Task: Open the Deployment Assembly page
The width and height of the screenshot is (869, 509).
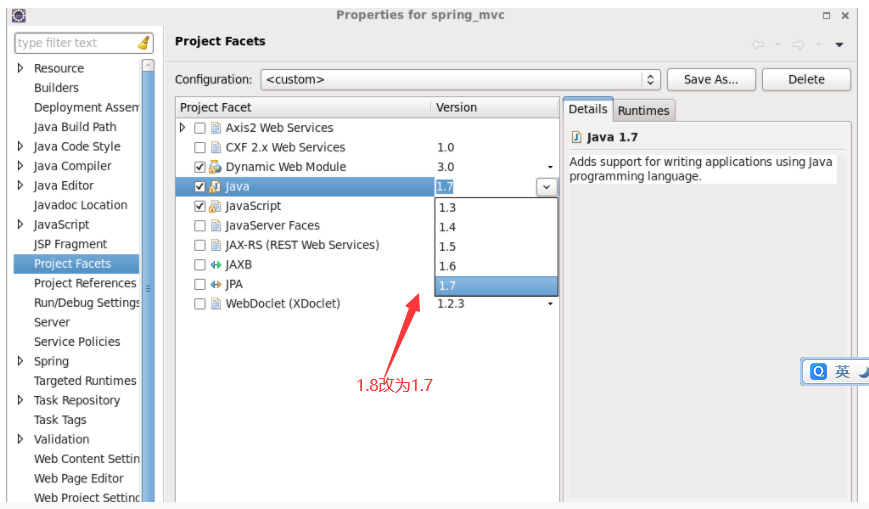Action: click(86, 108)
